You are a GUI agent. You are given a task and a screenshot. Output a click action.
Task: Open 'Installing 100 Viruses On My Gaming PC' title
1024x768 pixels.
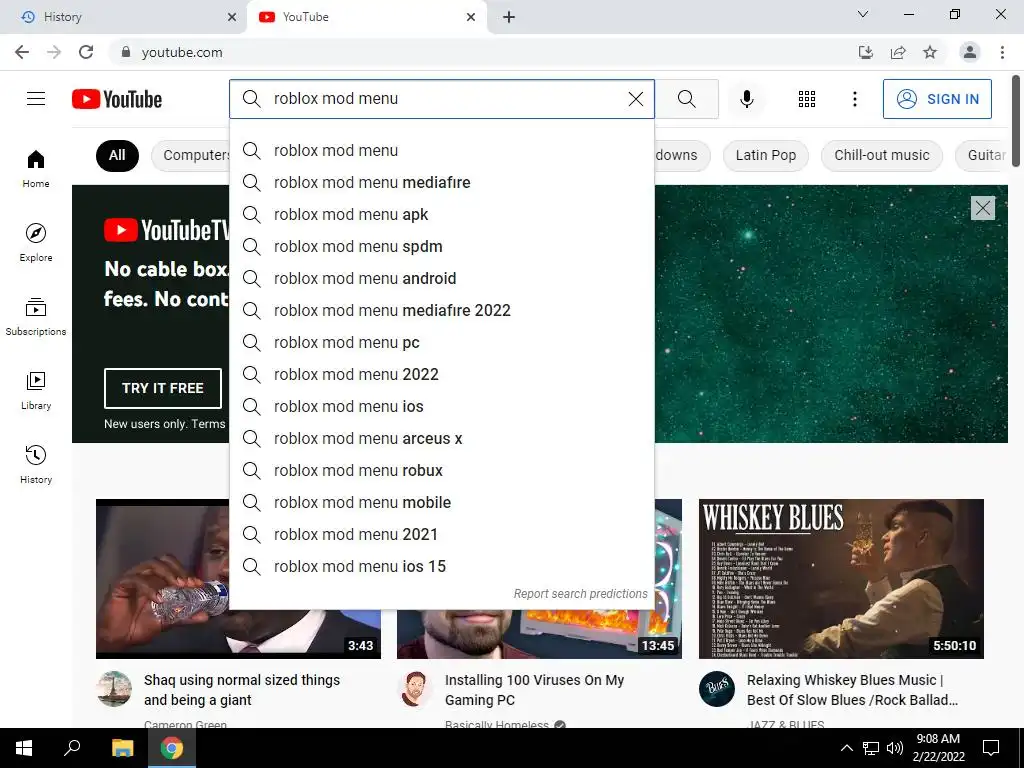[x=534, y=690]
